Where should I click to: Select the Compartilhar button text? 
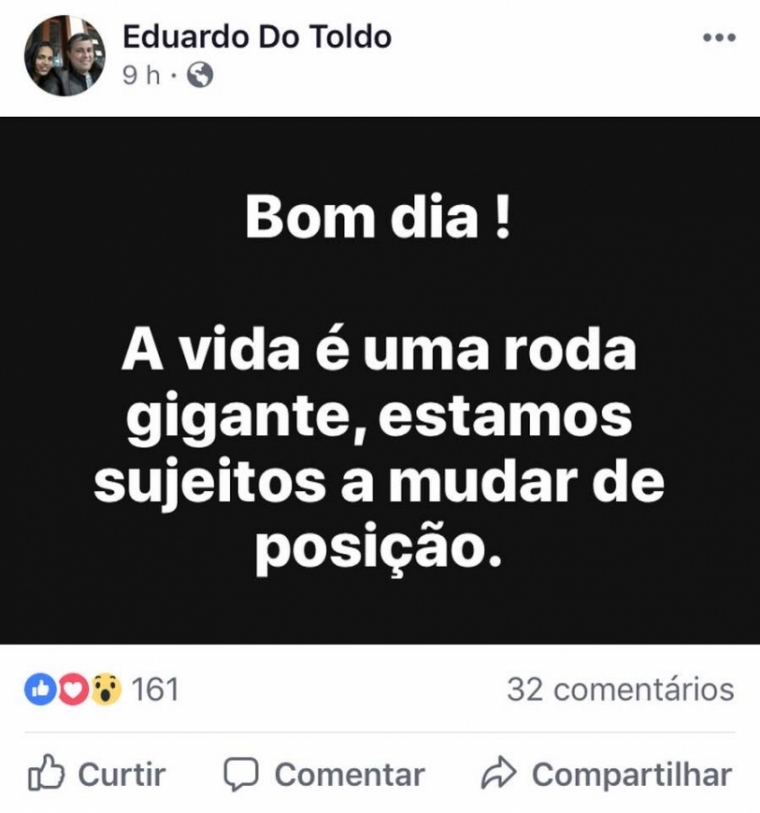(x=632, y=775)
